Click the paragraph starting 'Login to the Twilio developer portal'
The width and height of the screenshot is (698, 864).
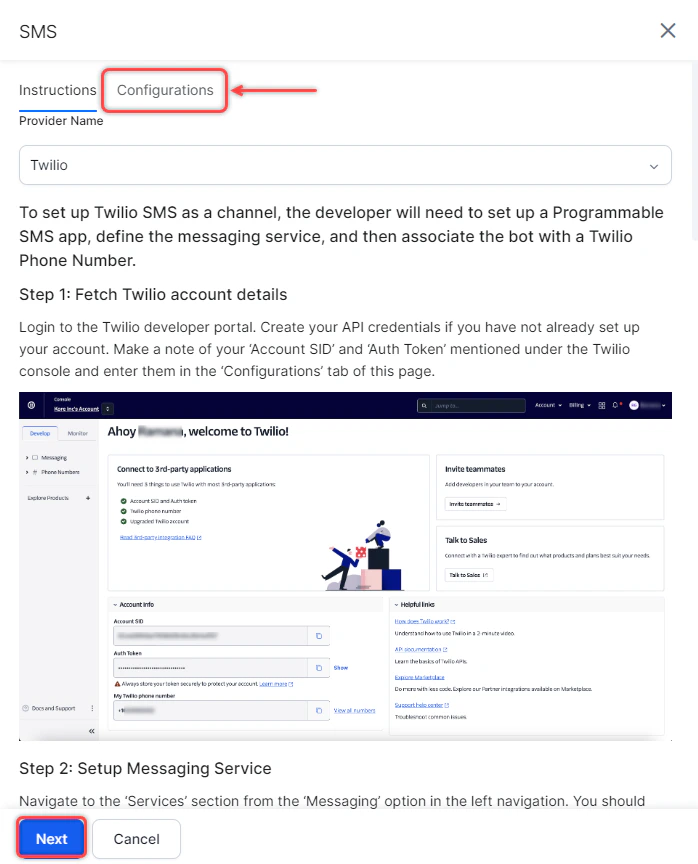[329, 349]
